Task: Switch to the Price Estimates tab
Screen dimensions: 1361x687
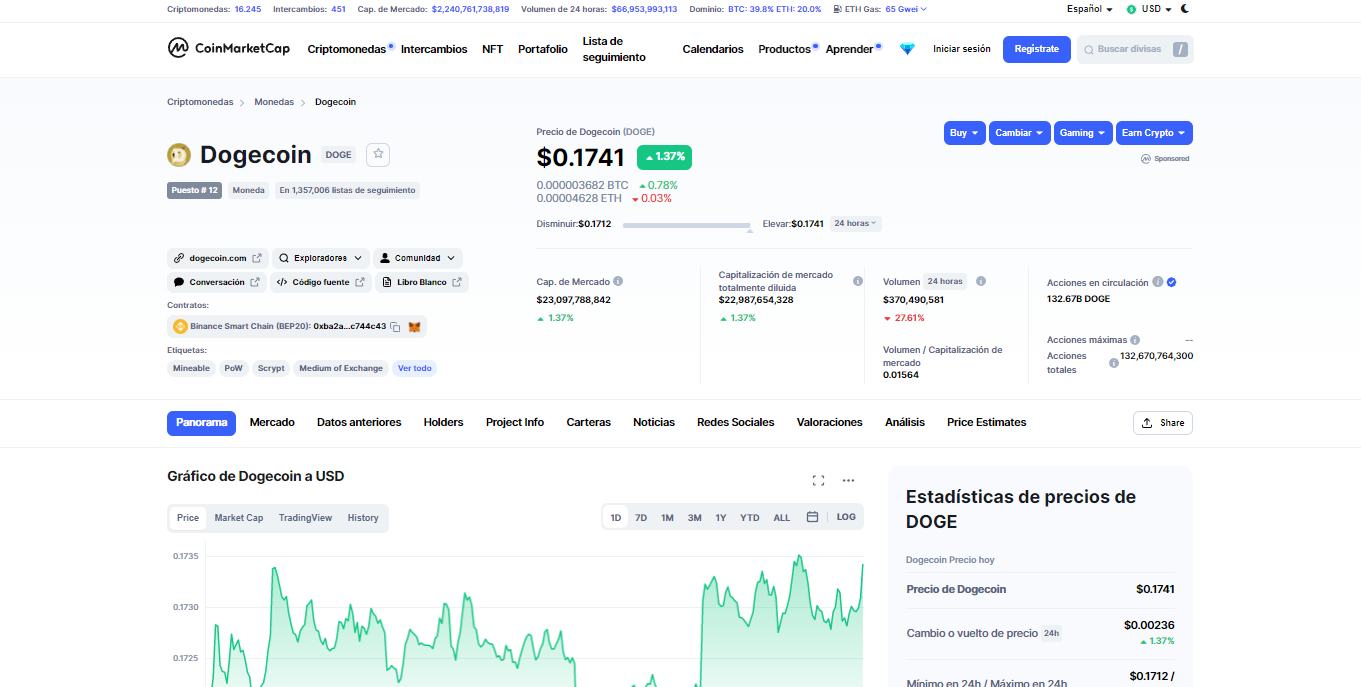Action: 987,423
